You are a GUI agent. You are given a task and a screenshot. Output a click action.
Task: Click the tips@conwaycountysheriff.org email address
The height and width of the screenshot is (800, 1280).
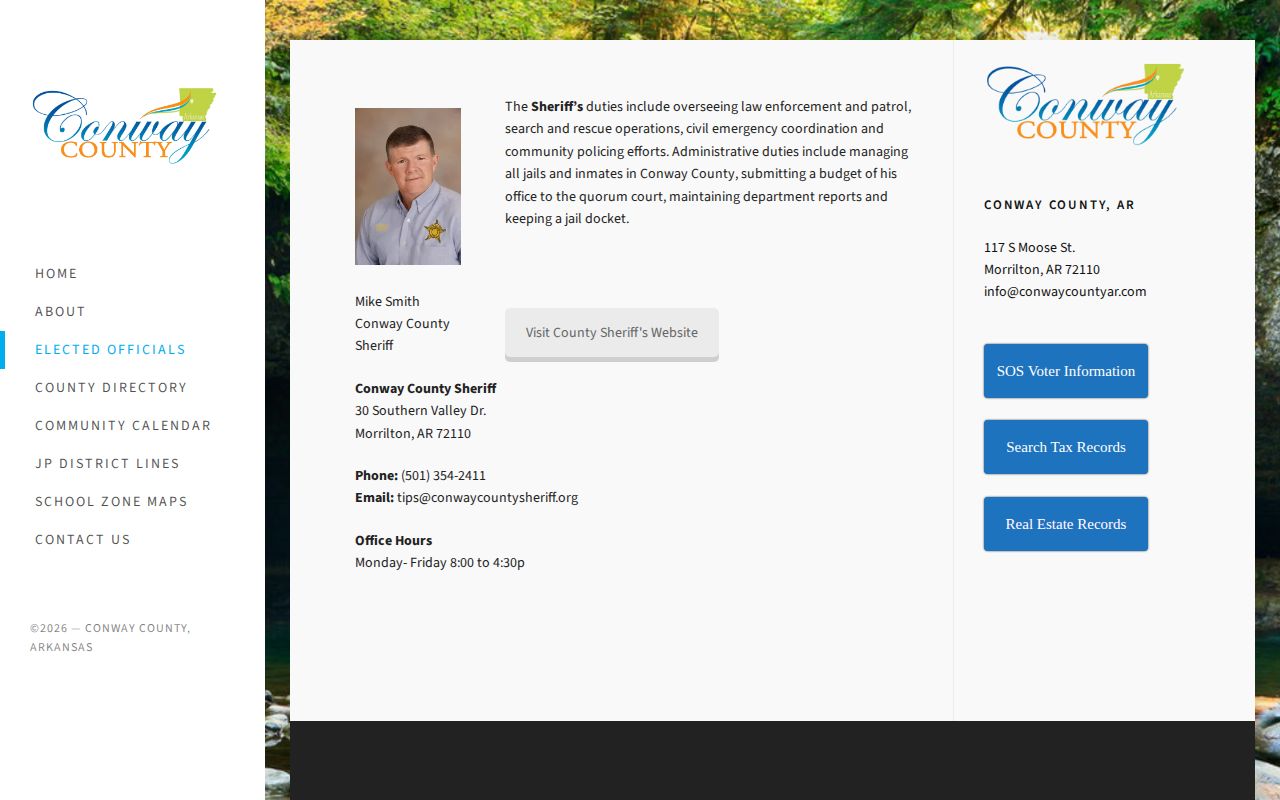click(487, 497)
